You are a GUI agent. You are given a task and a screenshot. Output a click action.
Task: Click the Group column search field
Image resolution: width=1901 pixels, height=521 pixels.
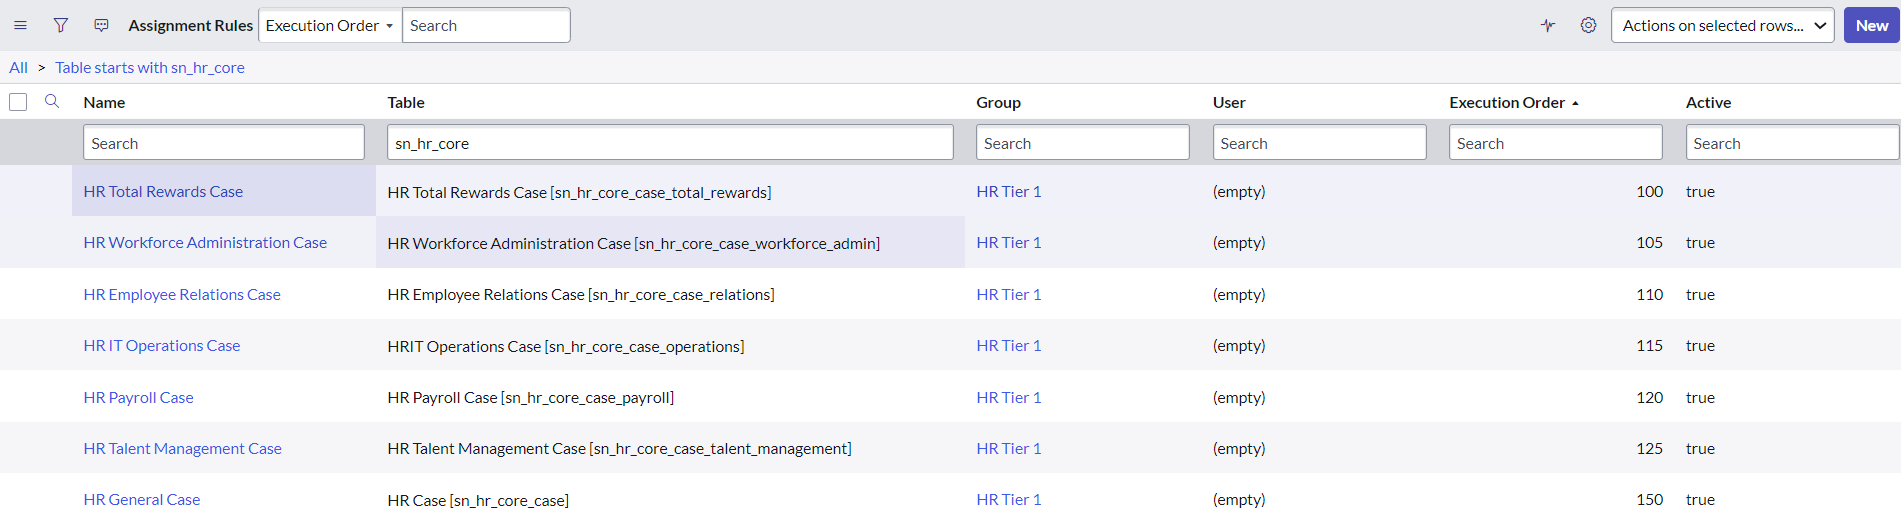(x=1083, y=142)
